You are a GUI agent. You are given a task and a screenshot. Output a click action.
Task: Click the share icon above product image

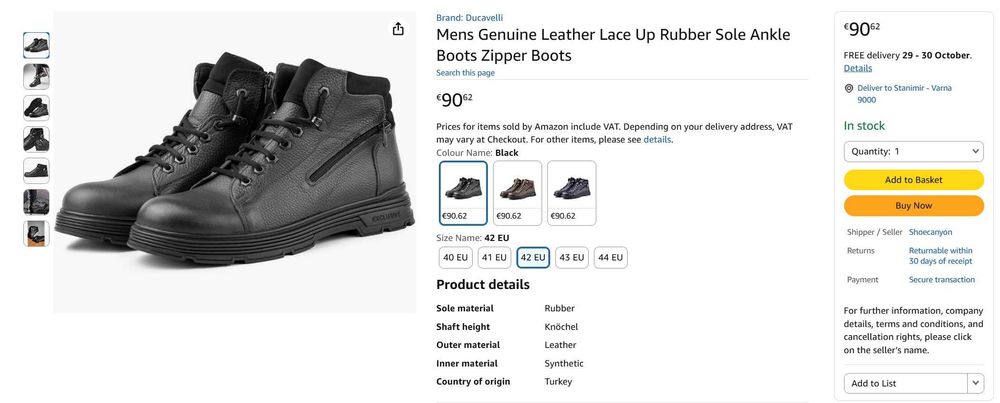tap(398, 29)
